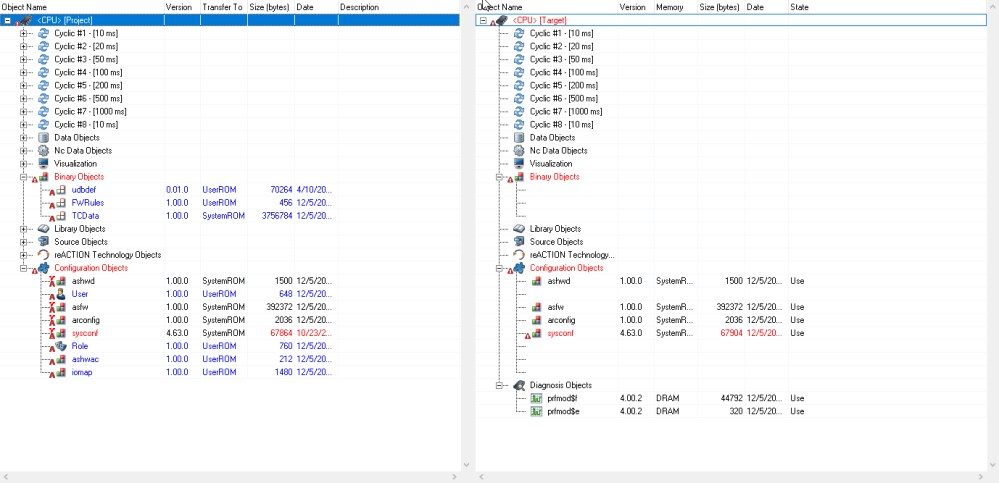Expand Cyclic #1 node in Project tree
The image size is (999, 483).
pos(24,33)
